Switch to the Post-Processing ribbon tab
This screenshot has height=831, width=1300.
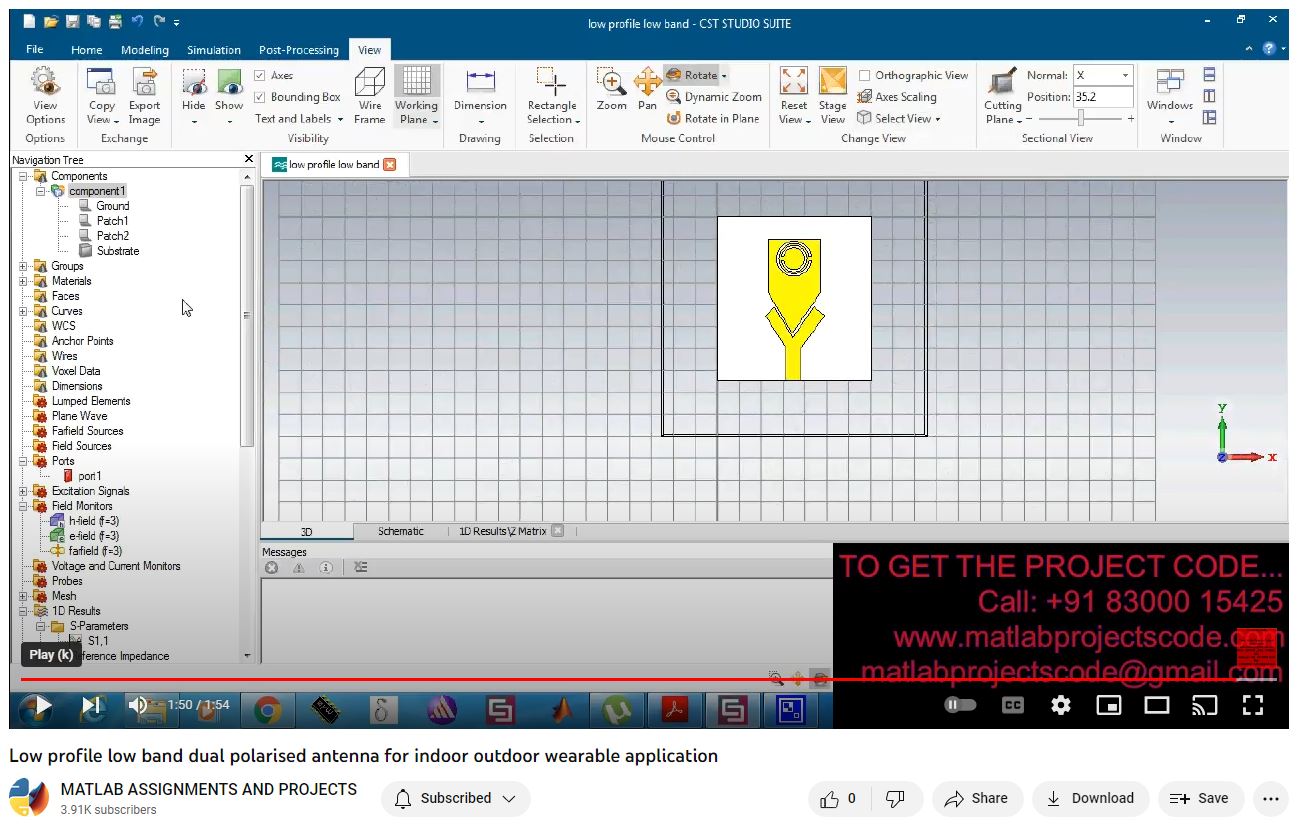[298, 50]
